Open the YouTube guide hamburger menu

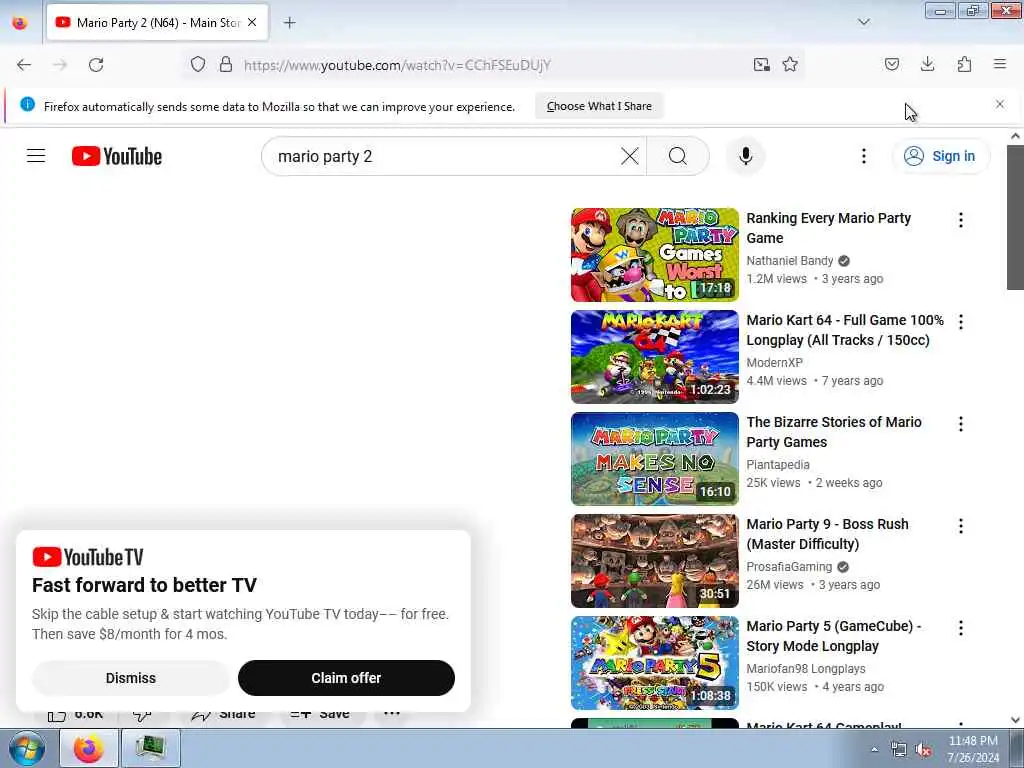point(36,156)
